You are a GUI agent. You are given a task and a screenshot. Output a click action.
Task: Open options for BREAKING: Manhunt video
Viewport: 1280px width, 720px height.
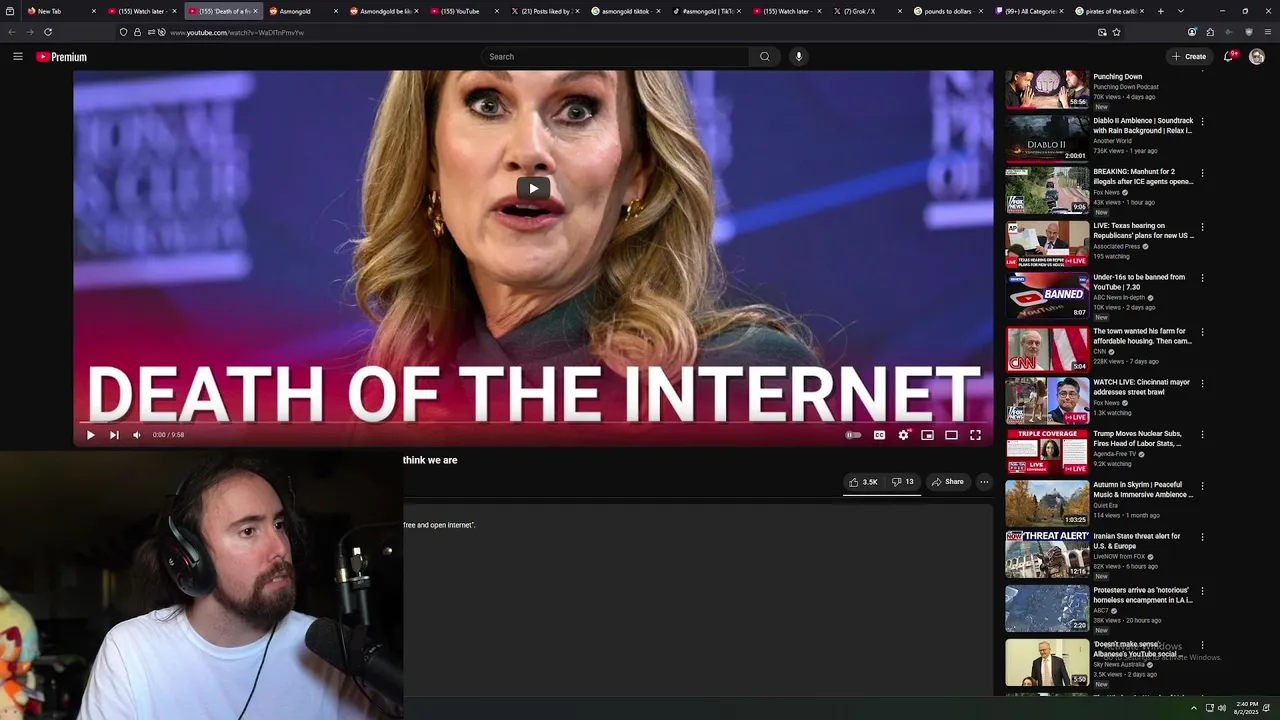click(1202, 173)
